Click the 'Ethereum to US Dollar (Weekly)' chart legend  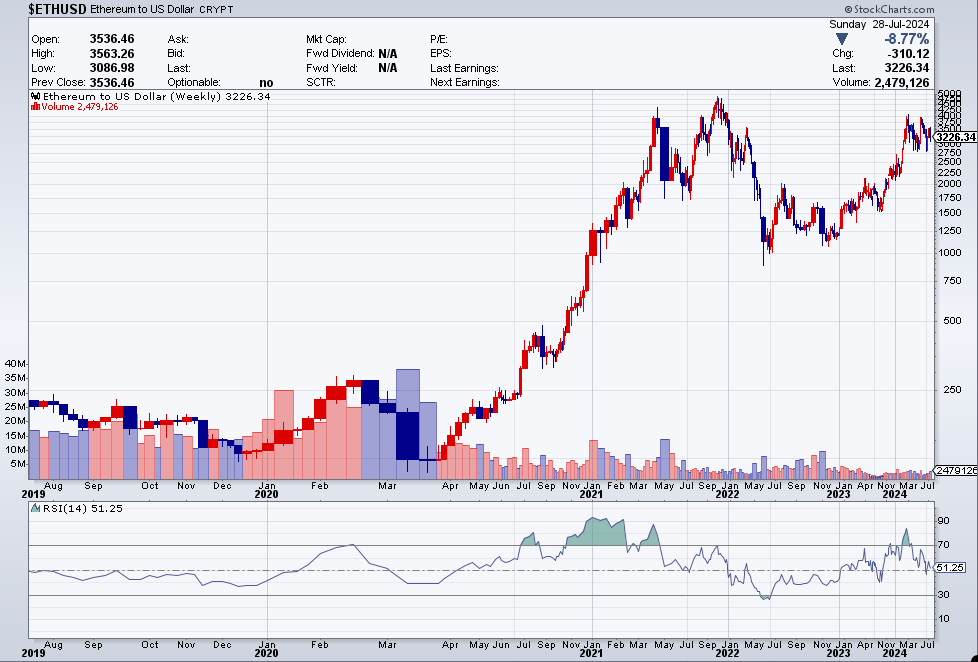tap(133, 97)
